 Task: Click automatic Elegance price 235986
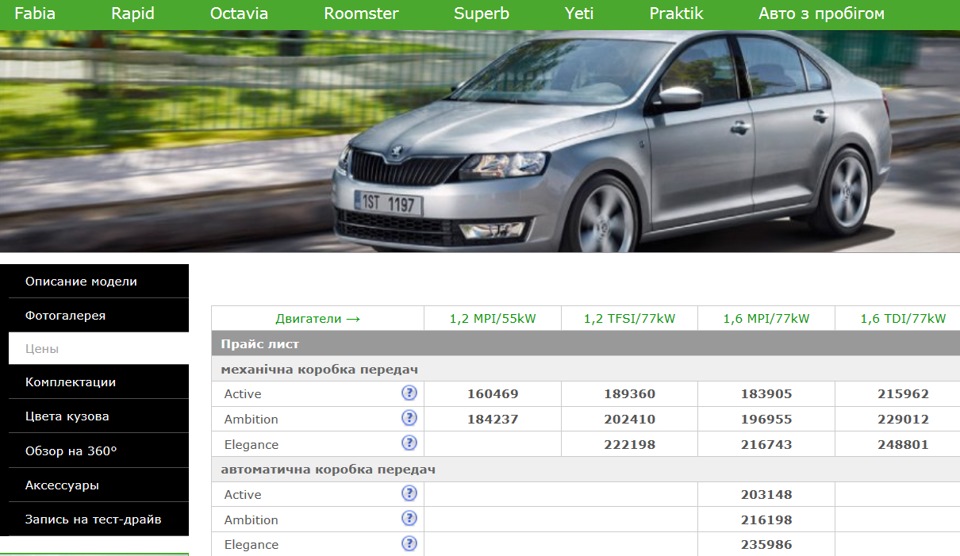coord(767,544)
